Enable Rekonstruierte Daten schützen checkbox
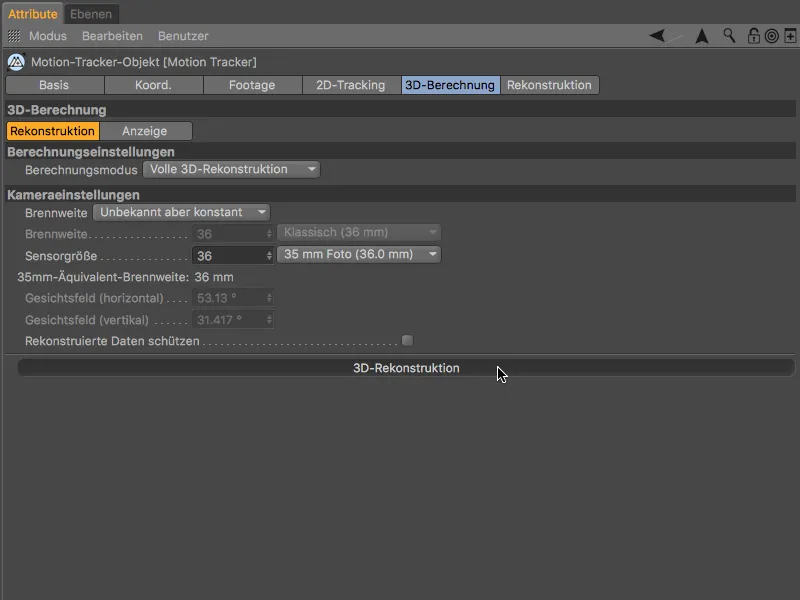The height and width of the screenshot is (600, 800). click(407, 340)
